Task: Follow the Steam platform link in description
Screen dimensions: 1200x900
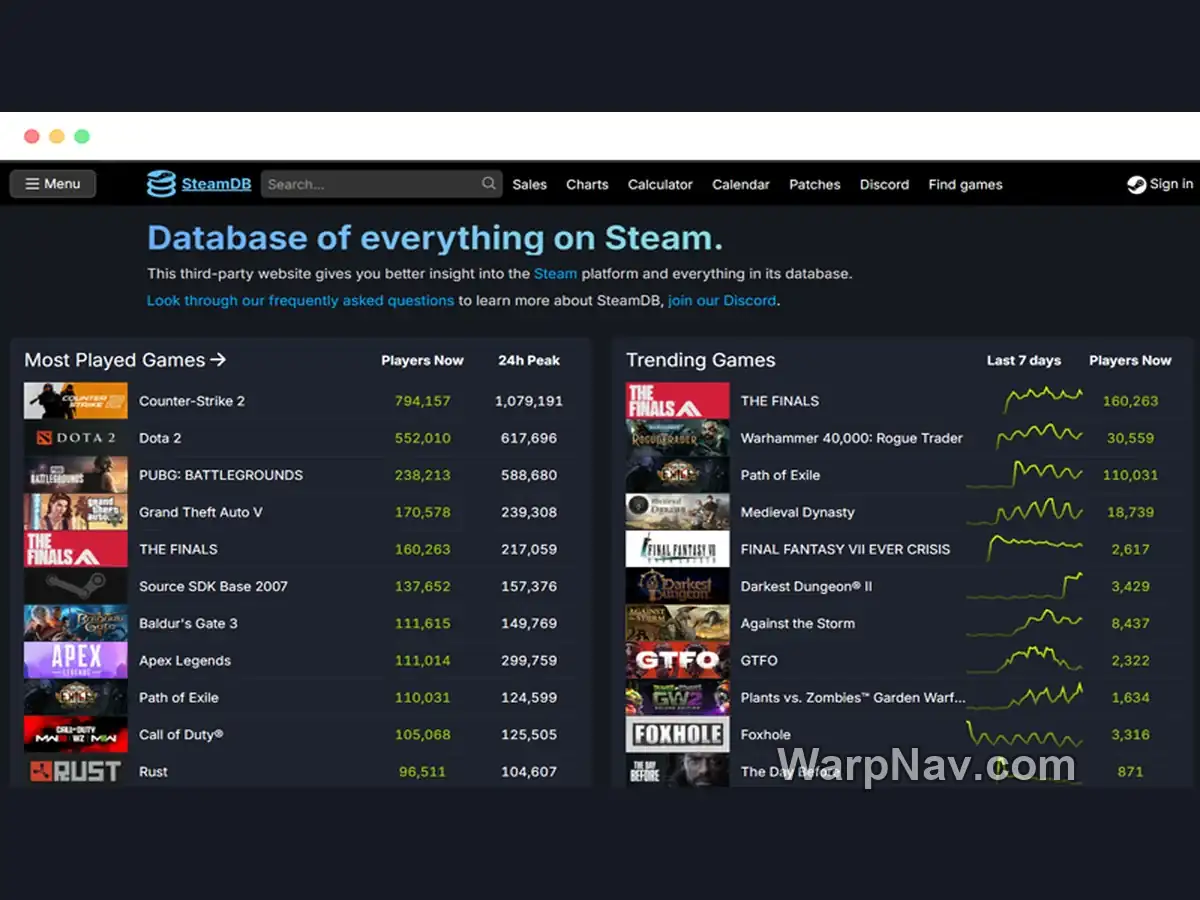Action: click(555, 273)
